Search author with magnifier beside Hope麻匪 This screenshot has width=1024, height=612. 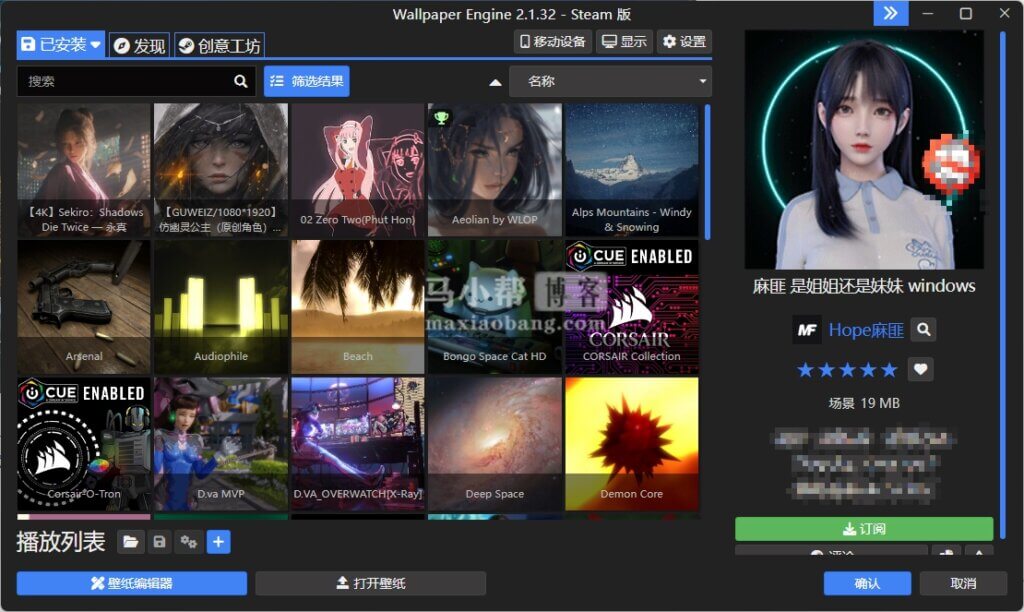coord(923,330)
